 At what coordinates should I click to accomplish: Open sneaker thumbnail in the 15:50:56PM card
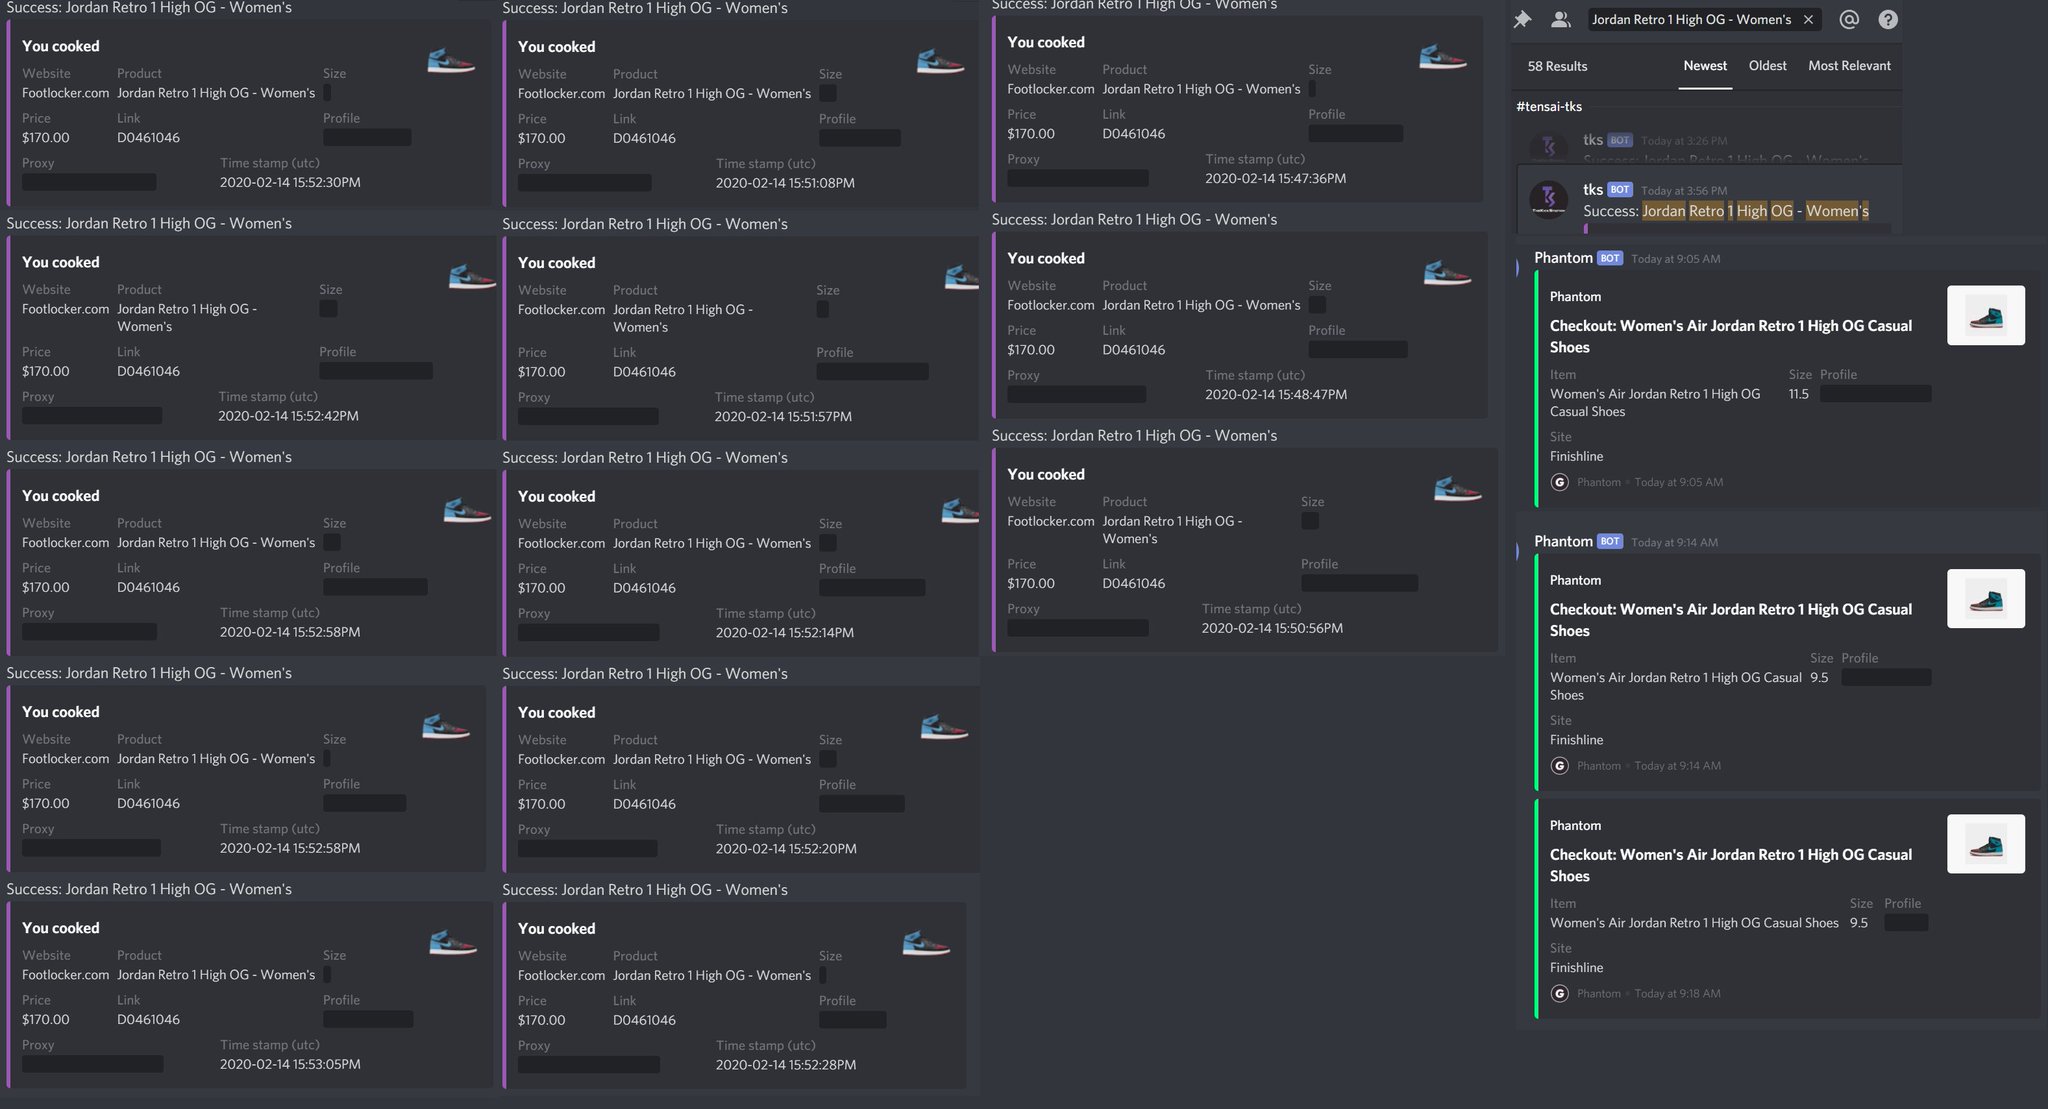click(x=1458, y=489)
